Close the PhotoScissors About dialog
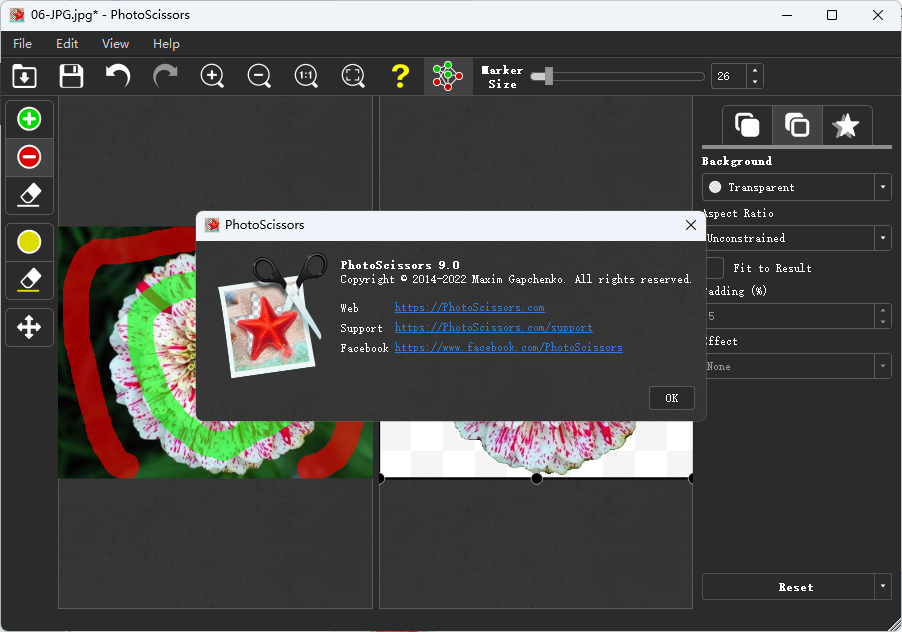This screenshot has height=632, width=902. tap(691, 225)
